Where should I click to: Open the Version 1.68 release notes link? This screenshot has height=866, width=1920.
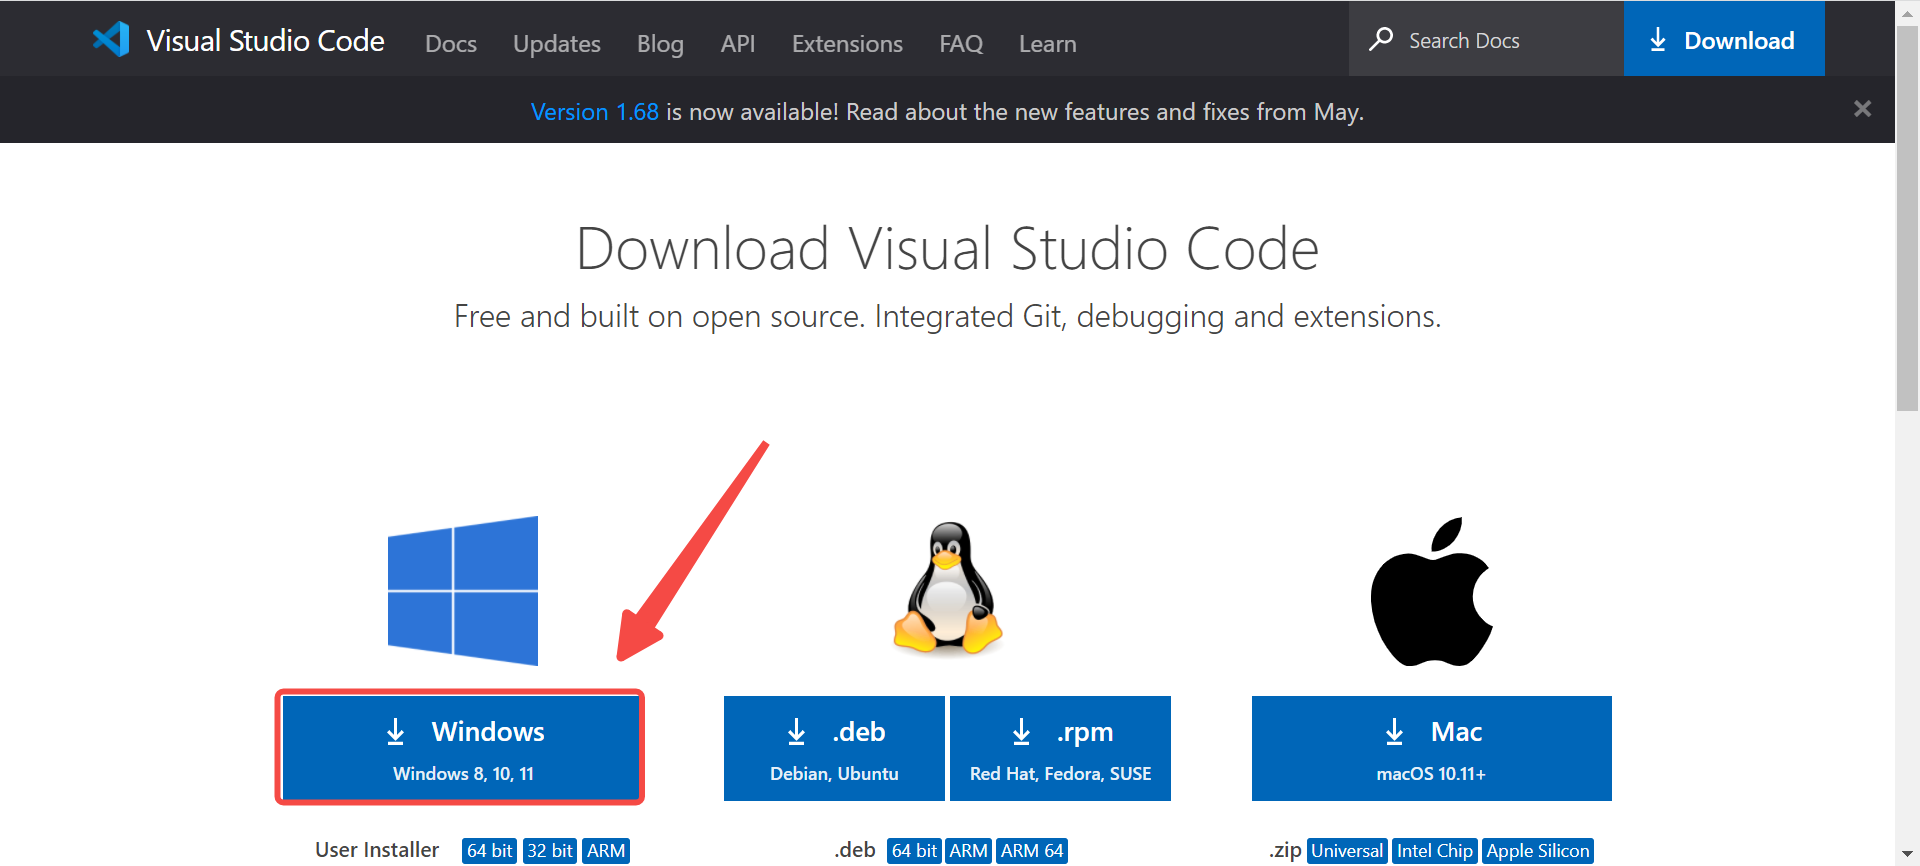pos(595,112)
